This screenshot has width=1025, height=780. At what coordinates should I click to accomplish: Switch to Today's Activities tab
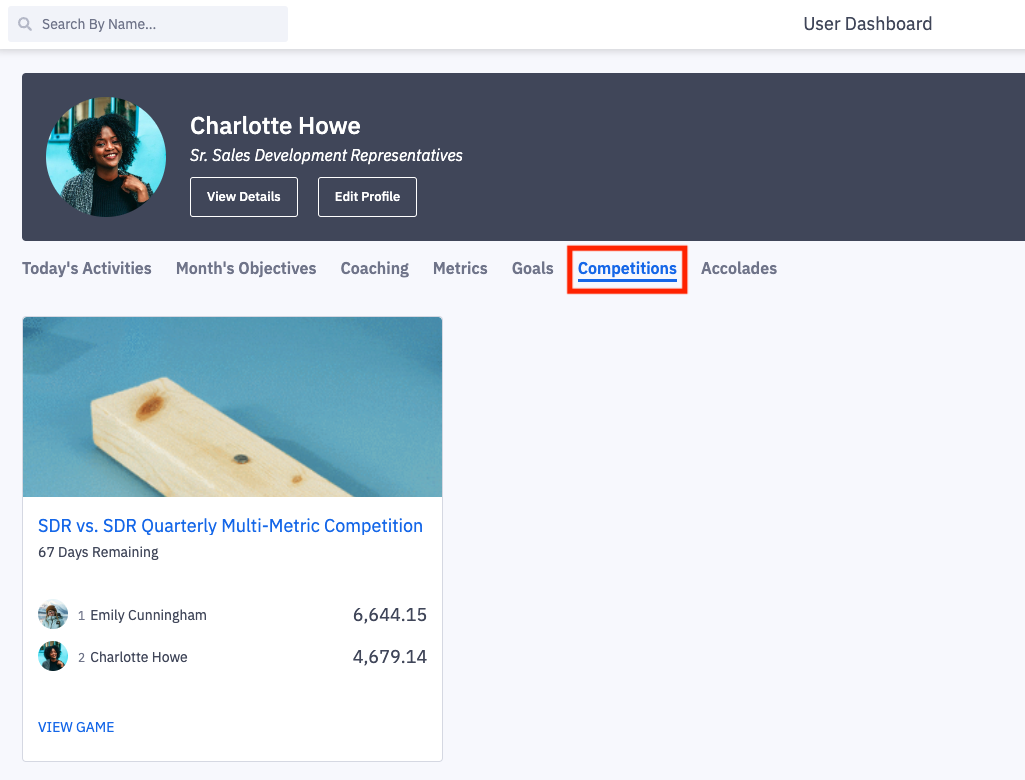[87, 269]
